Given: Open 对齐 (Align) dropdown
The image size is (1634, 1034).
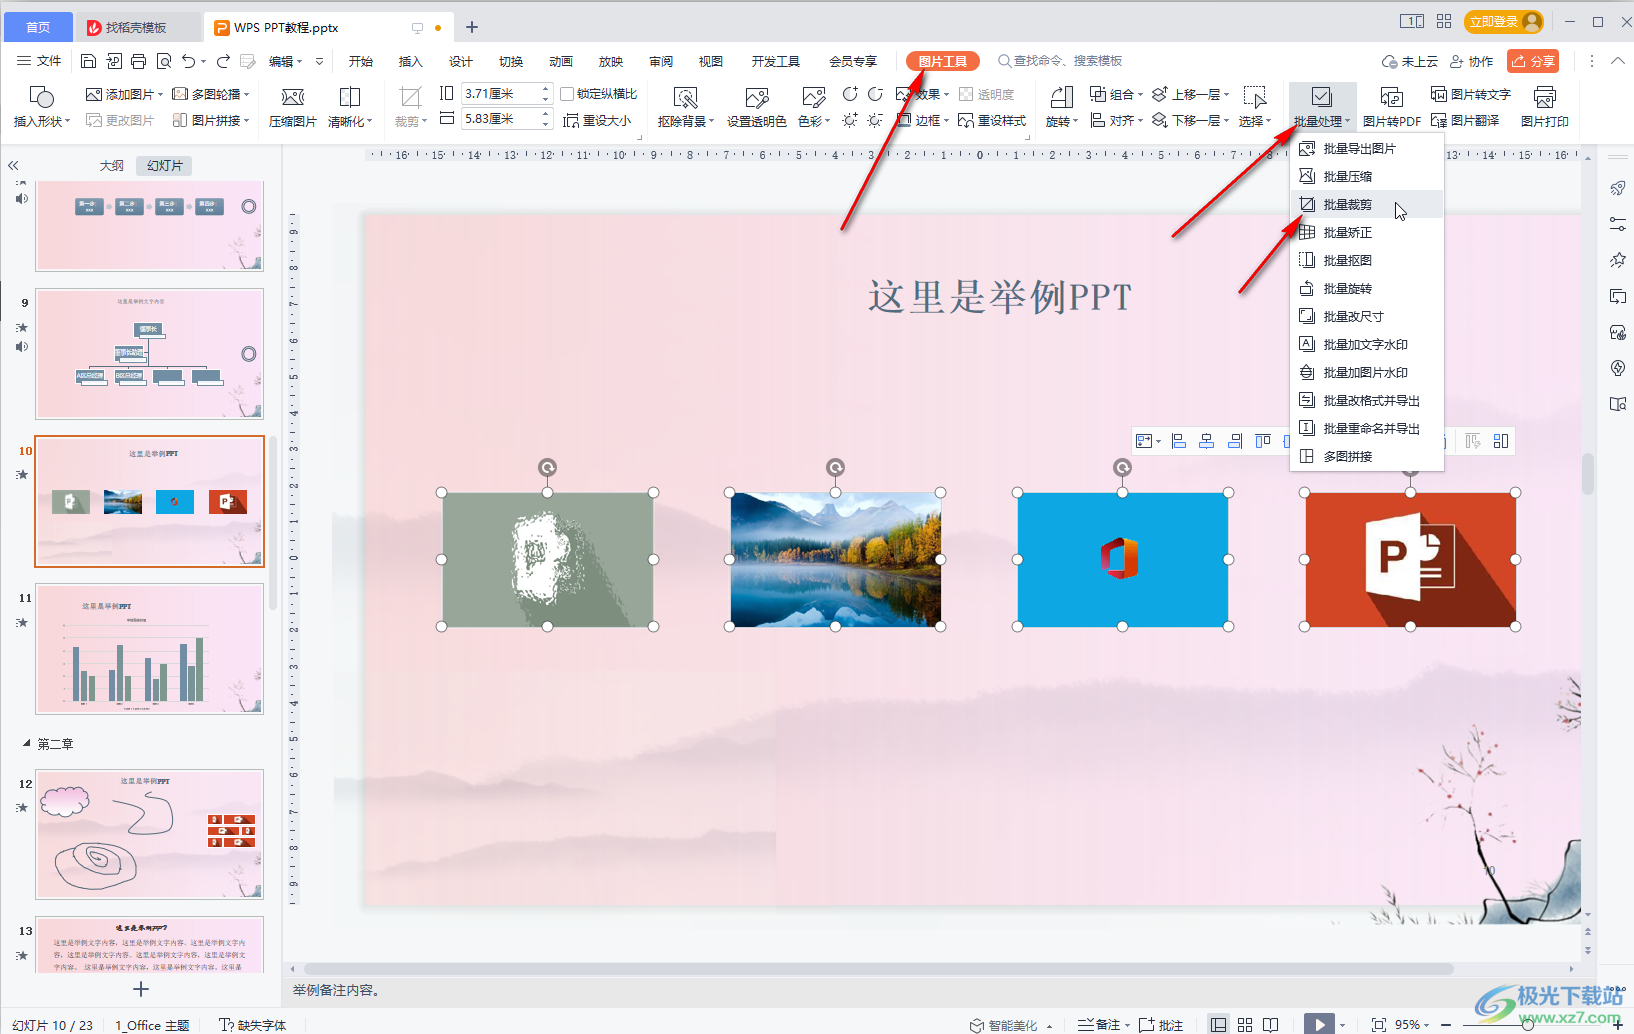Looking at the screenshot, I should (1116, 120).
